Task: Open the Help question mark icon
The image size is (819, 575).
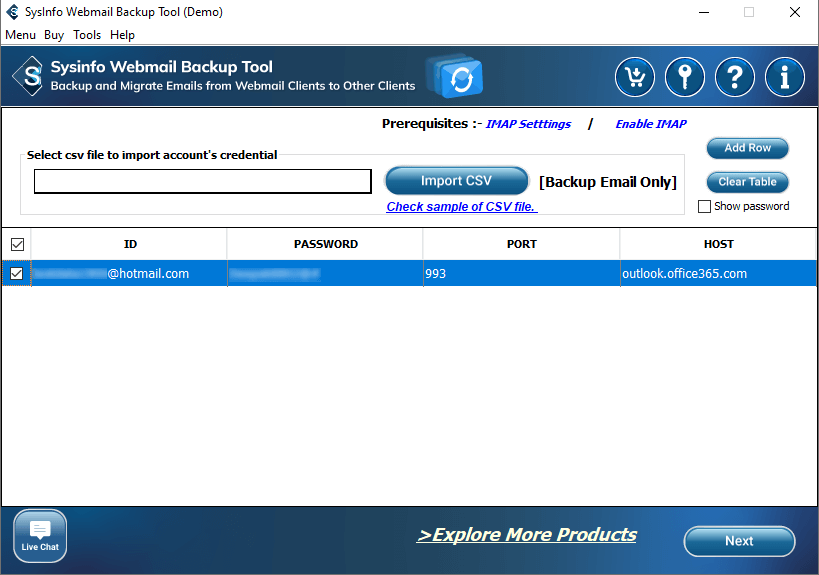Action: [x=735, y=77]
